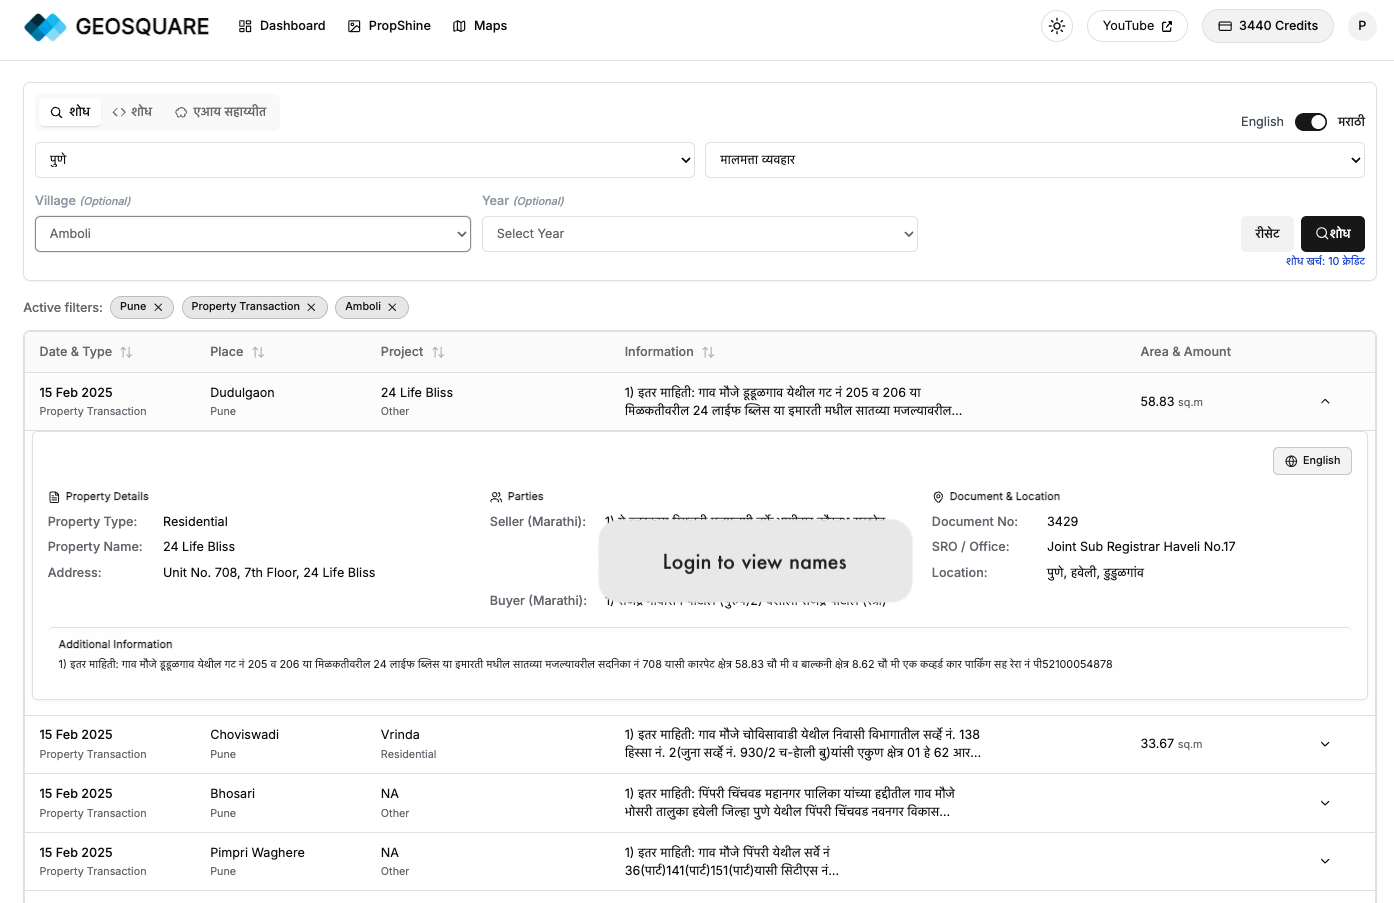Expand the Choviswadi Vrinda transaction row
1394x903 pixels.
[1325, 744]
